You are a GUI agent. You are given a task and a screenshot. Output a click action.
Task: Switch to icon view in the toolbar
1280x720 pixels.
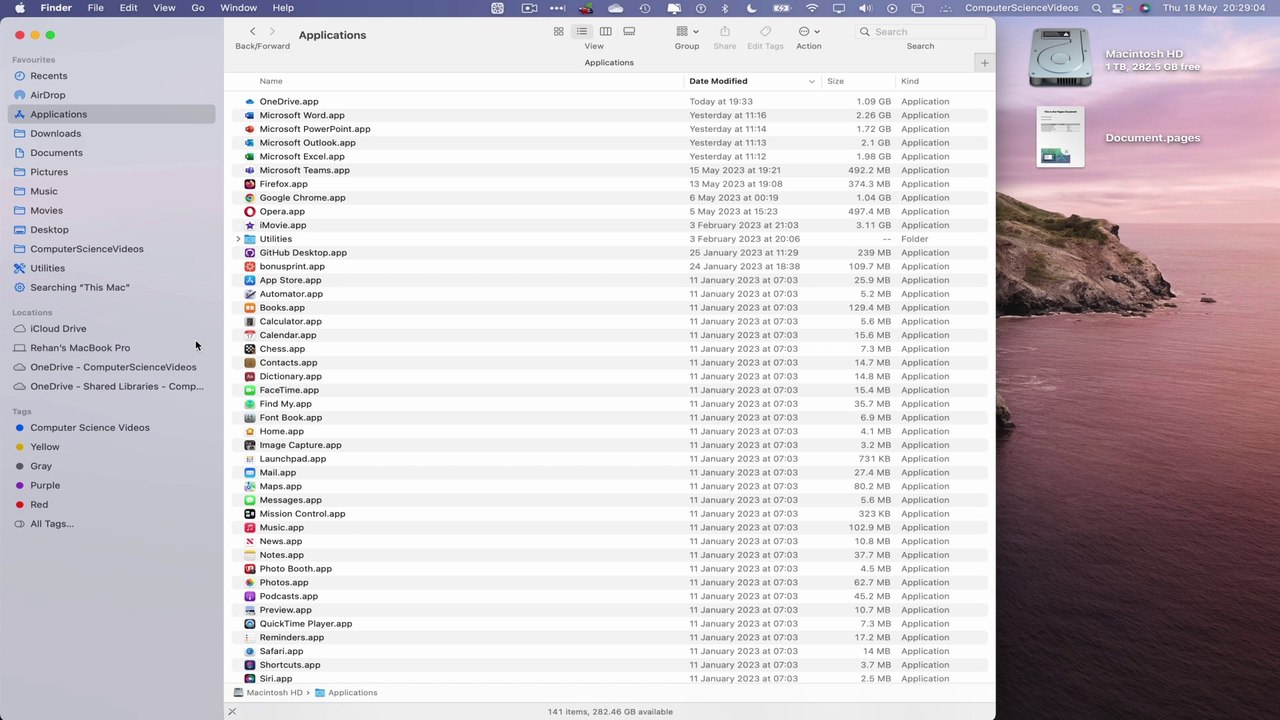click(558, 31)
